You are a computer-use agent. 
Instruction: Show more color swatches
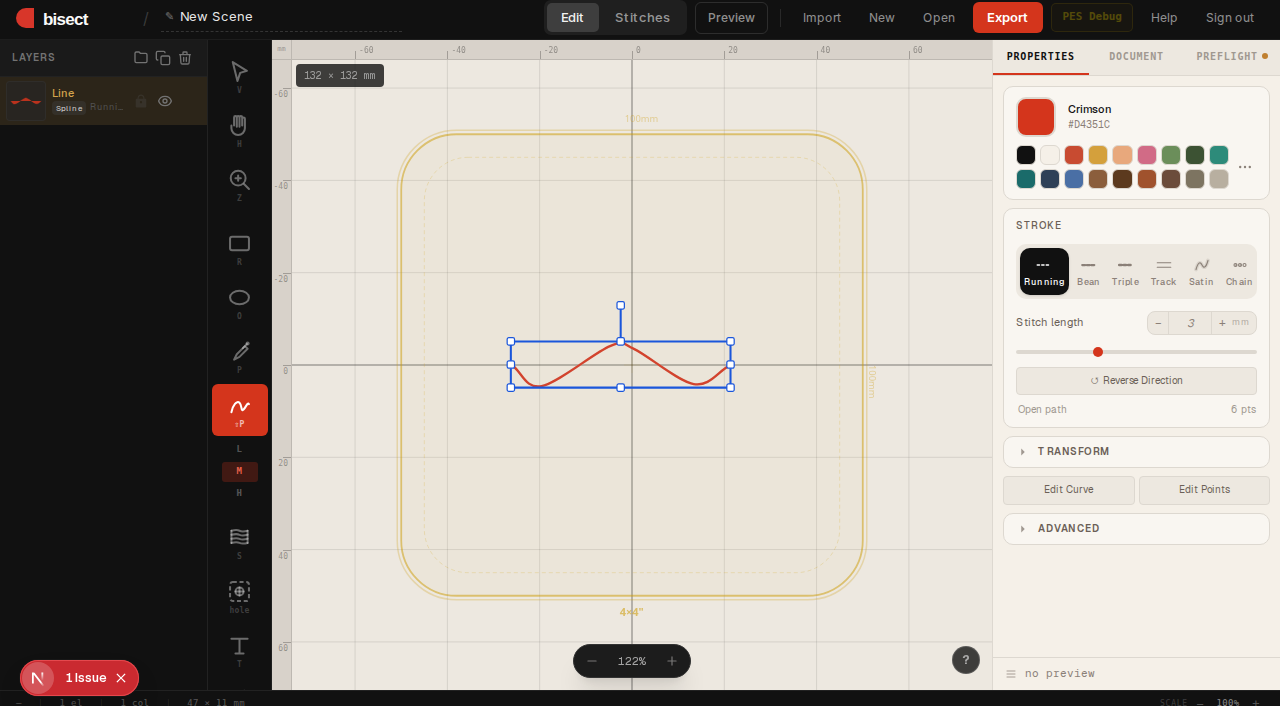coord(1245,167)
